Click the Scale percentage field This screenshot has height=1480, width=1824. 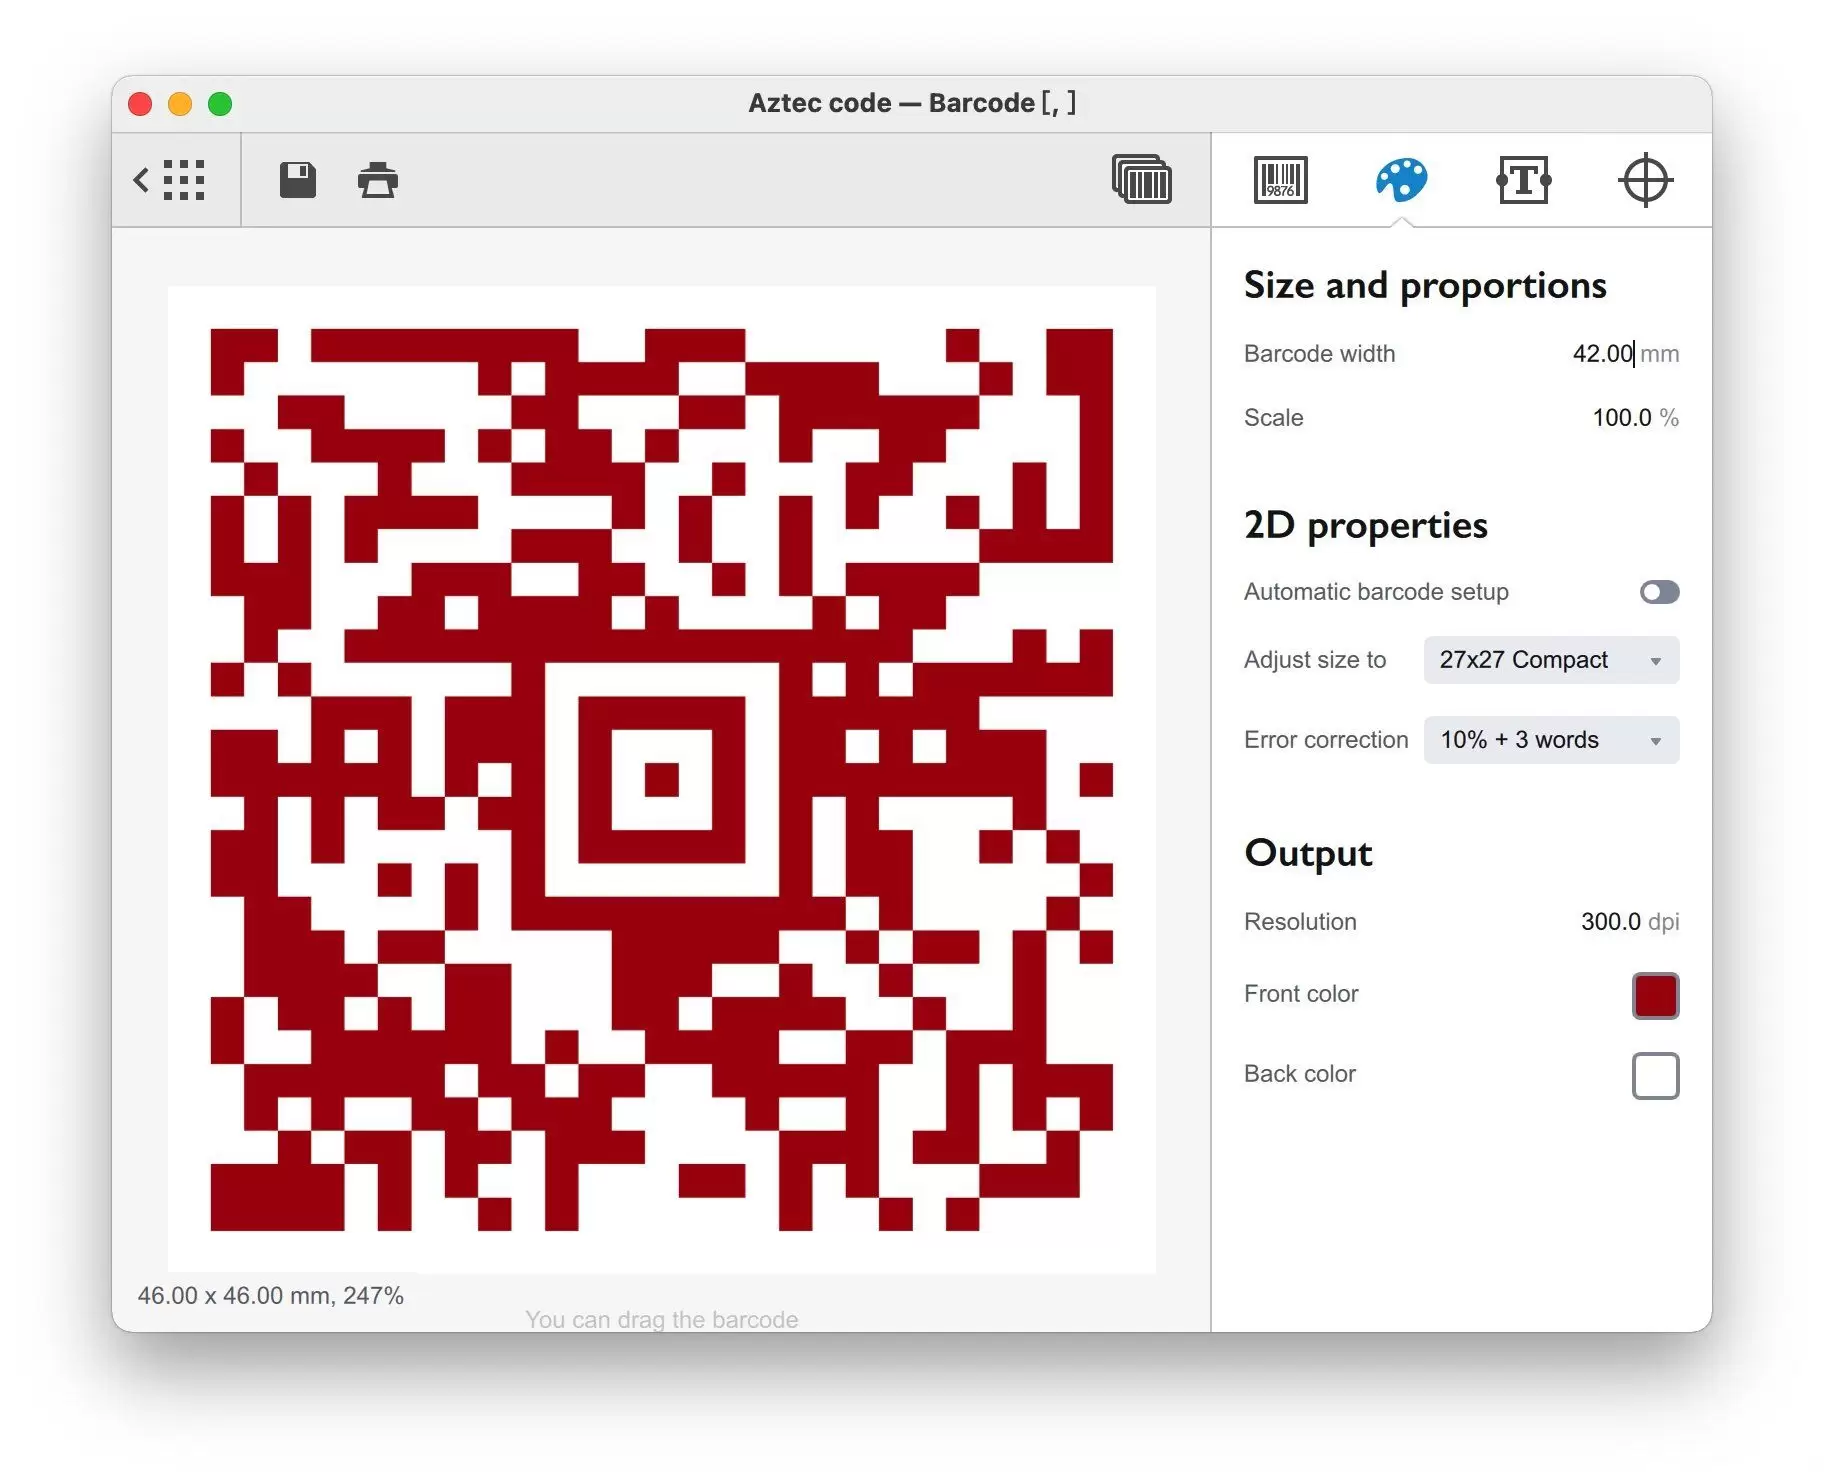1621,417
